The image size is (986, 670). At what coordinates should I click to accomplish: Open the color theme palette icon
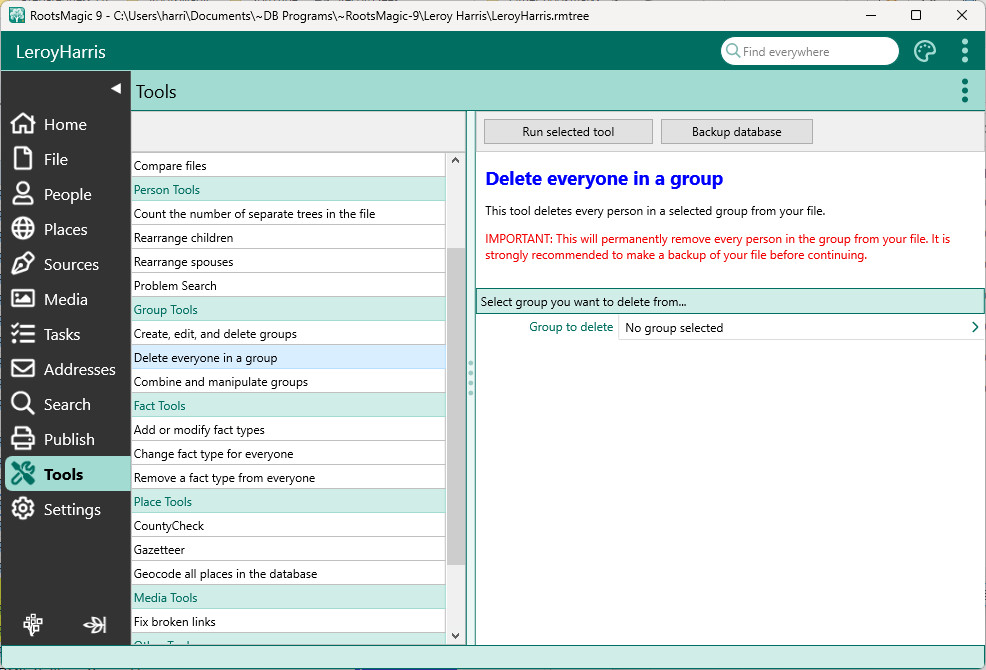(x=925, y=52)
